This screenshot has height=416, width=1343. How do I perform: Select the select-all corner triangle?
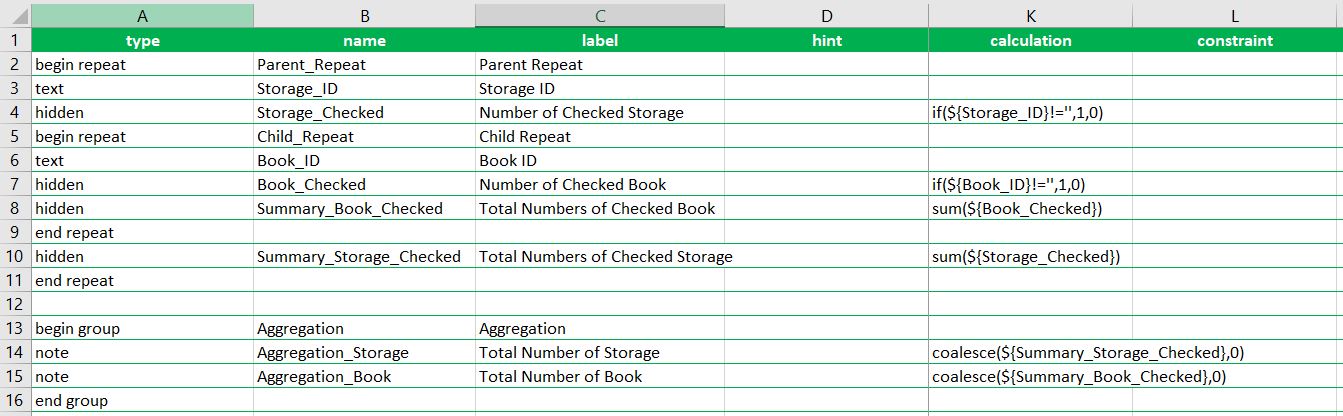click(x=15, y=15)
